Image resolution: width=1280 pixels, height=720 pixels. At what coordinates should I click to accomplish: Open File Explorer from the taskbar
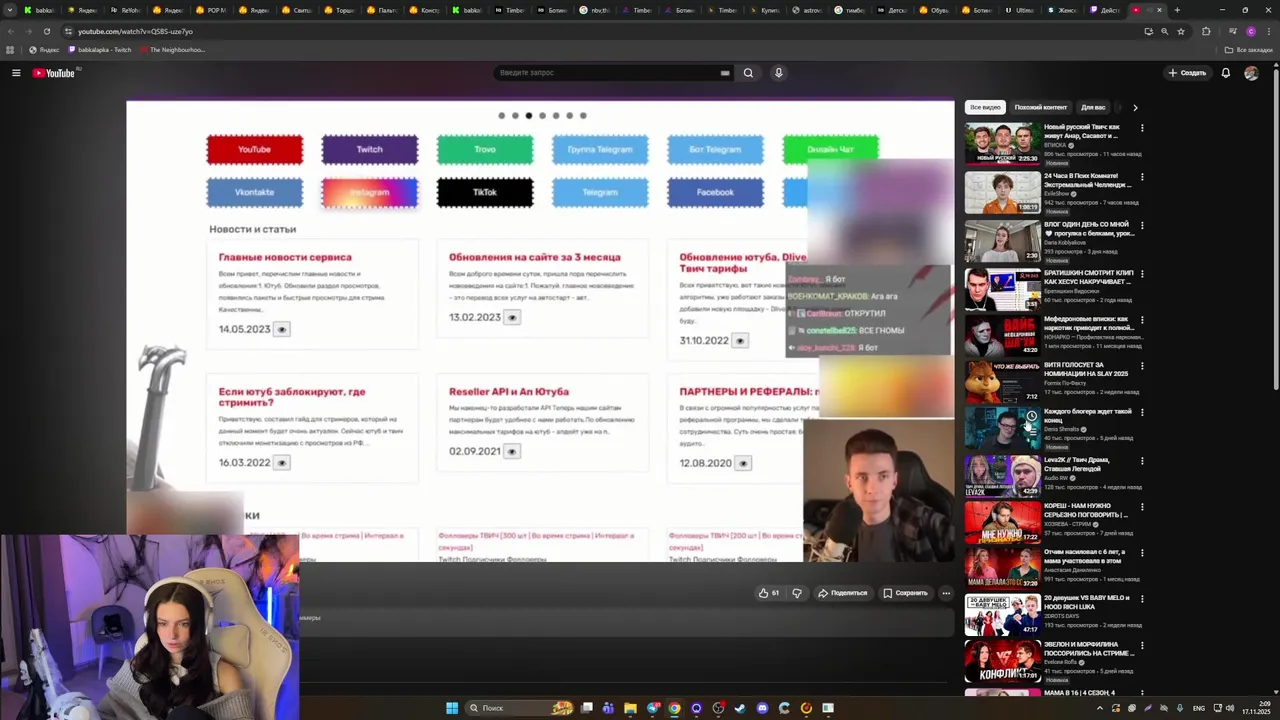pyautogui.click(x=631, y=708)
